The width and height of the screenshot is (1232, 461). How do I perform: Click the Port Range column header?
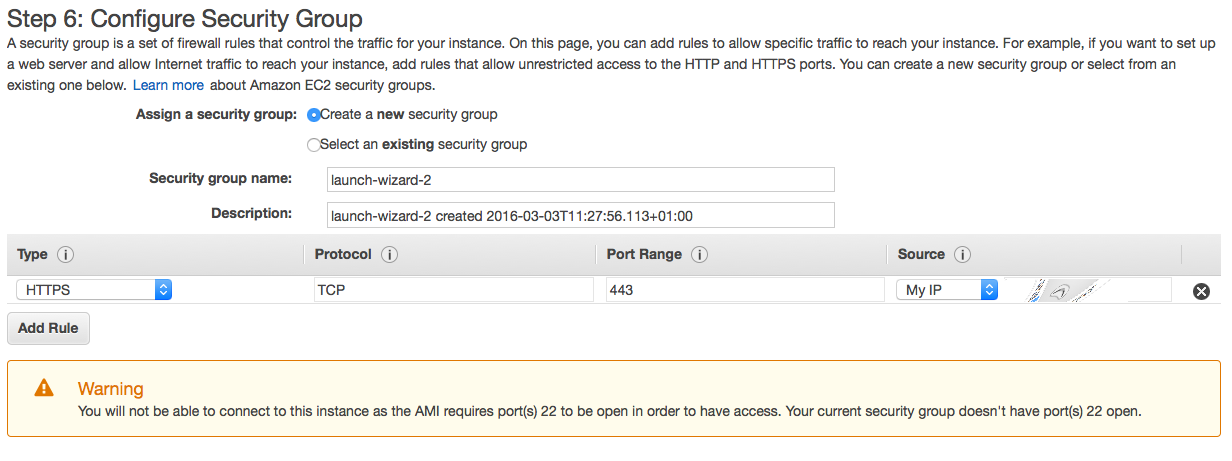pyautogui.click(x=644, y=255)
